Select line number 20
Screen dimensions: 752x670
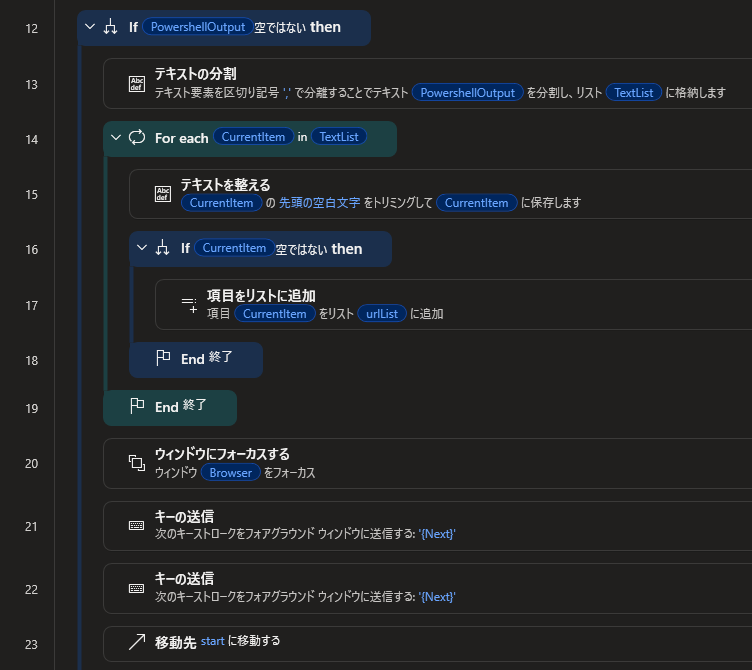click(x=32, y=464)
